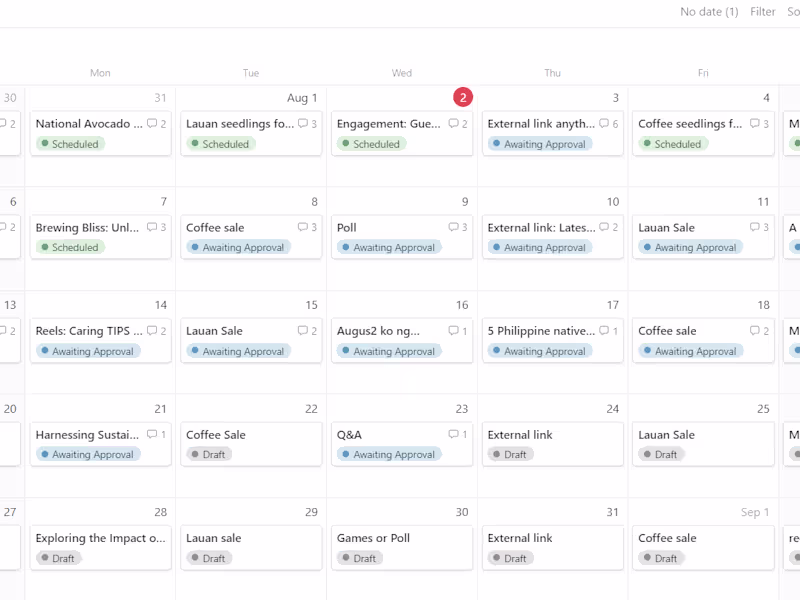Select today's date badge 2
This screenshot has width=800, height=600.
[x=462, y=97]
